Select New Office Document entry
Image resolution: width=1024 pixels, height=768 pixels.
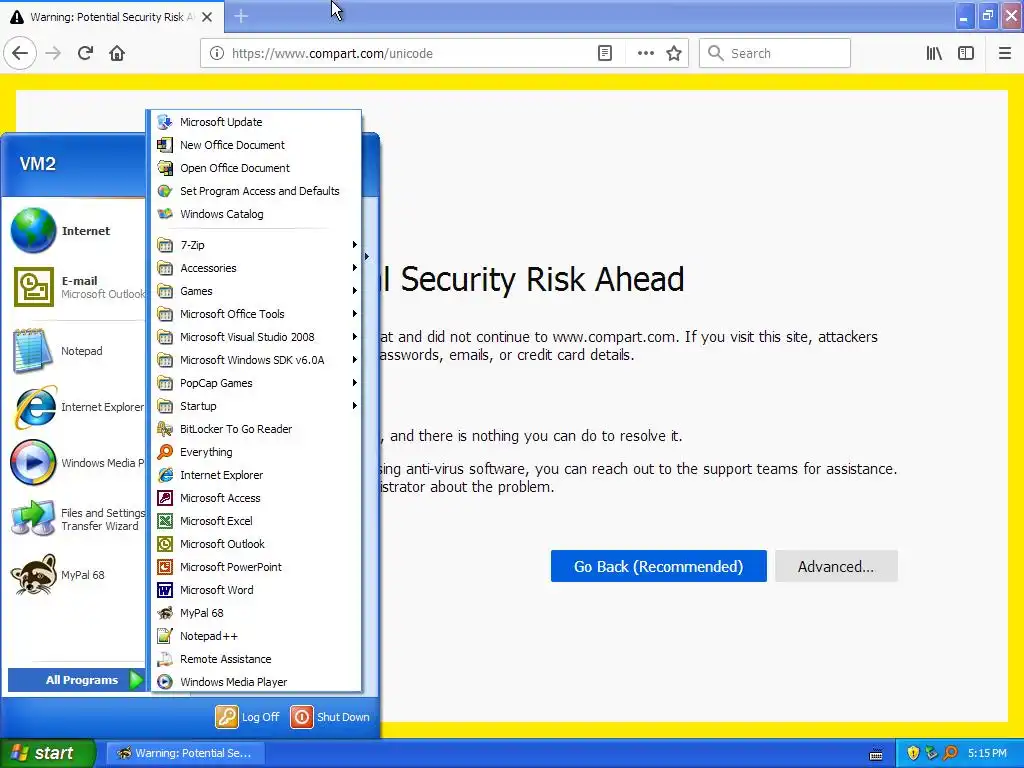tap(257, 145)
